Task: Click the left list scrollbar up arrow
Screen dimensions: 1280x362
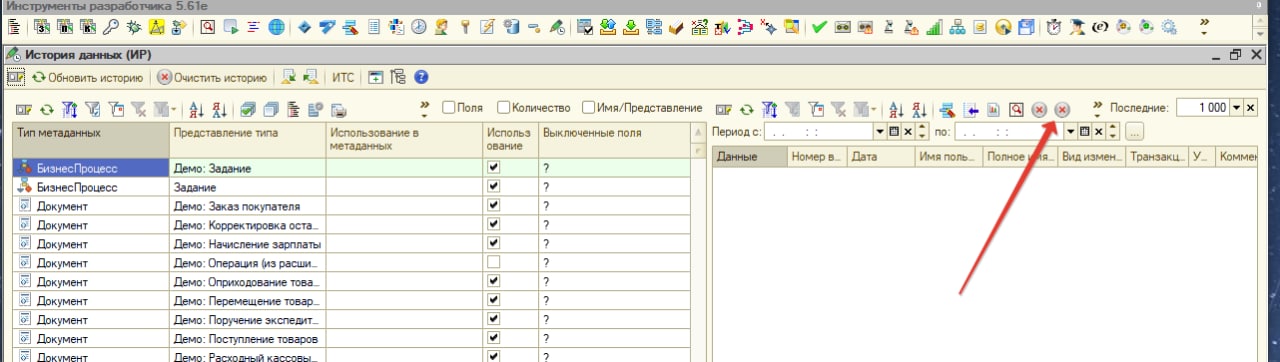Action: 698,133
